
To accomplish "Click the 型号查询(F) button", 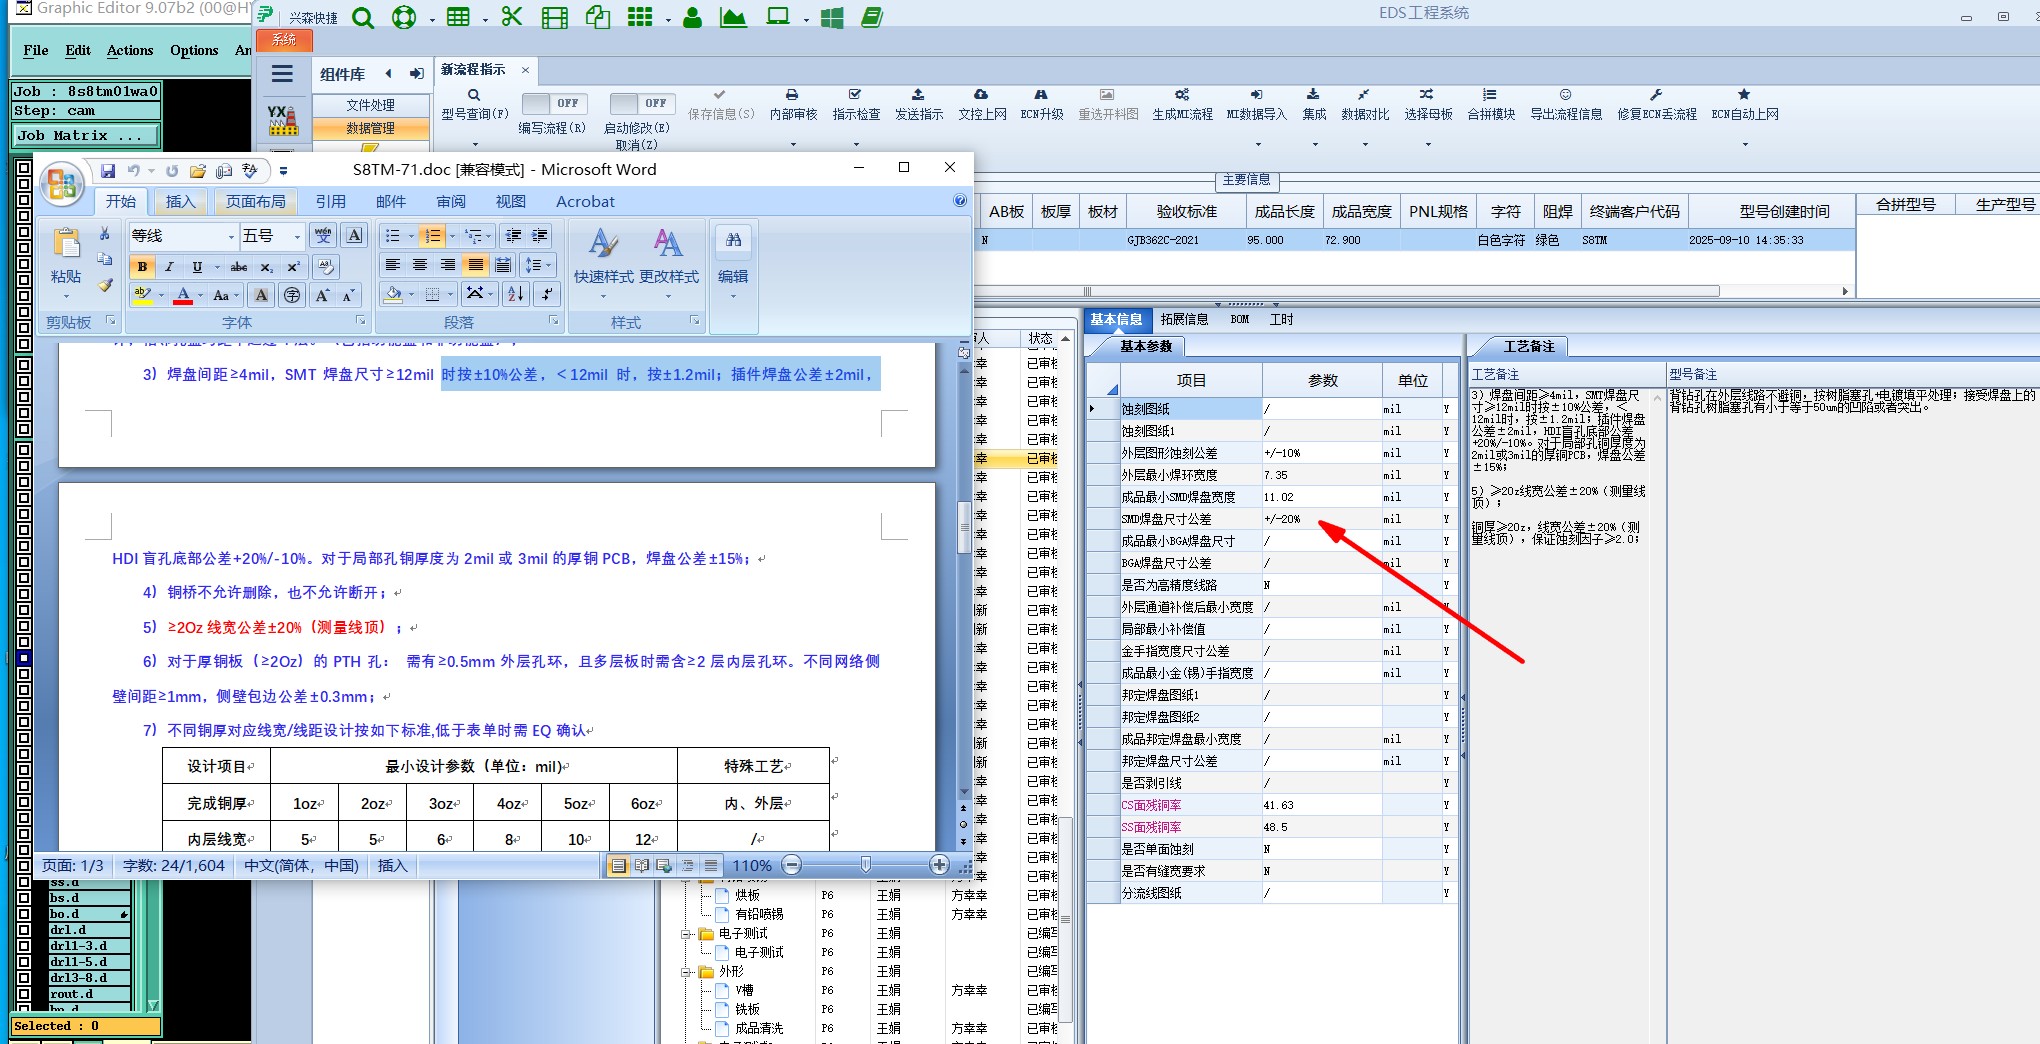I will (x=475, y=105).
